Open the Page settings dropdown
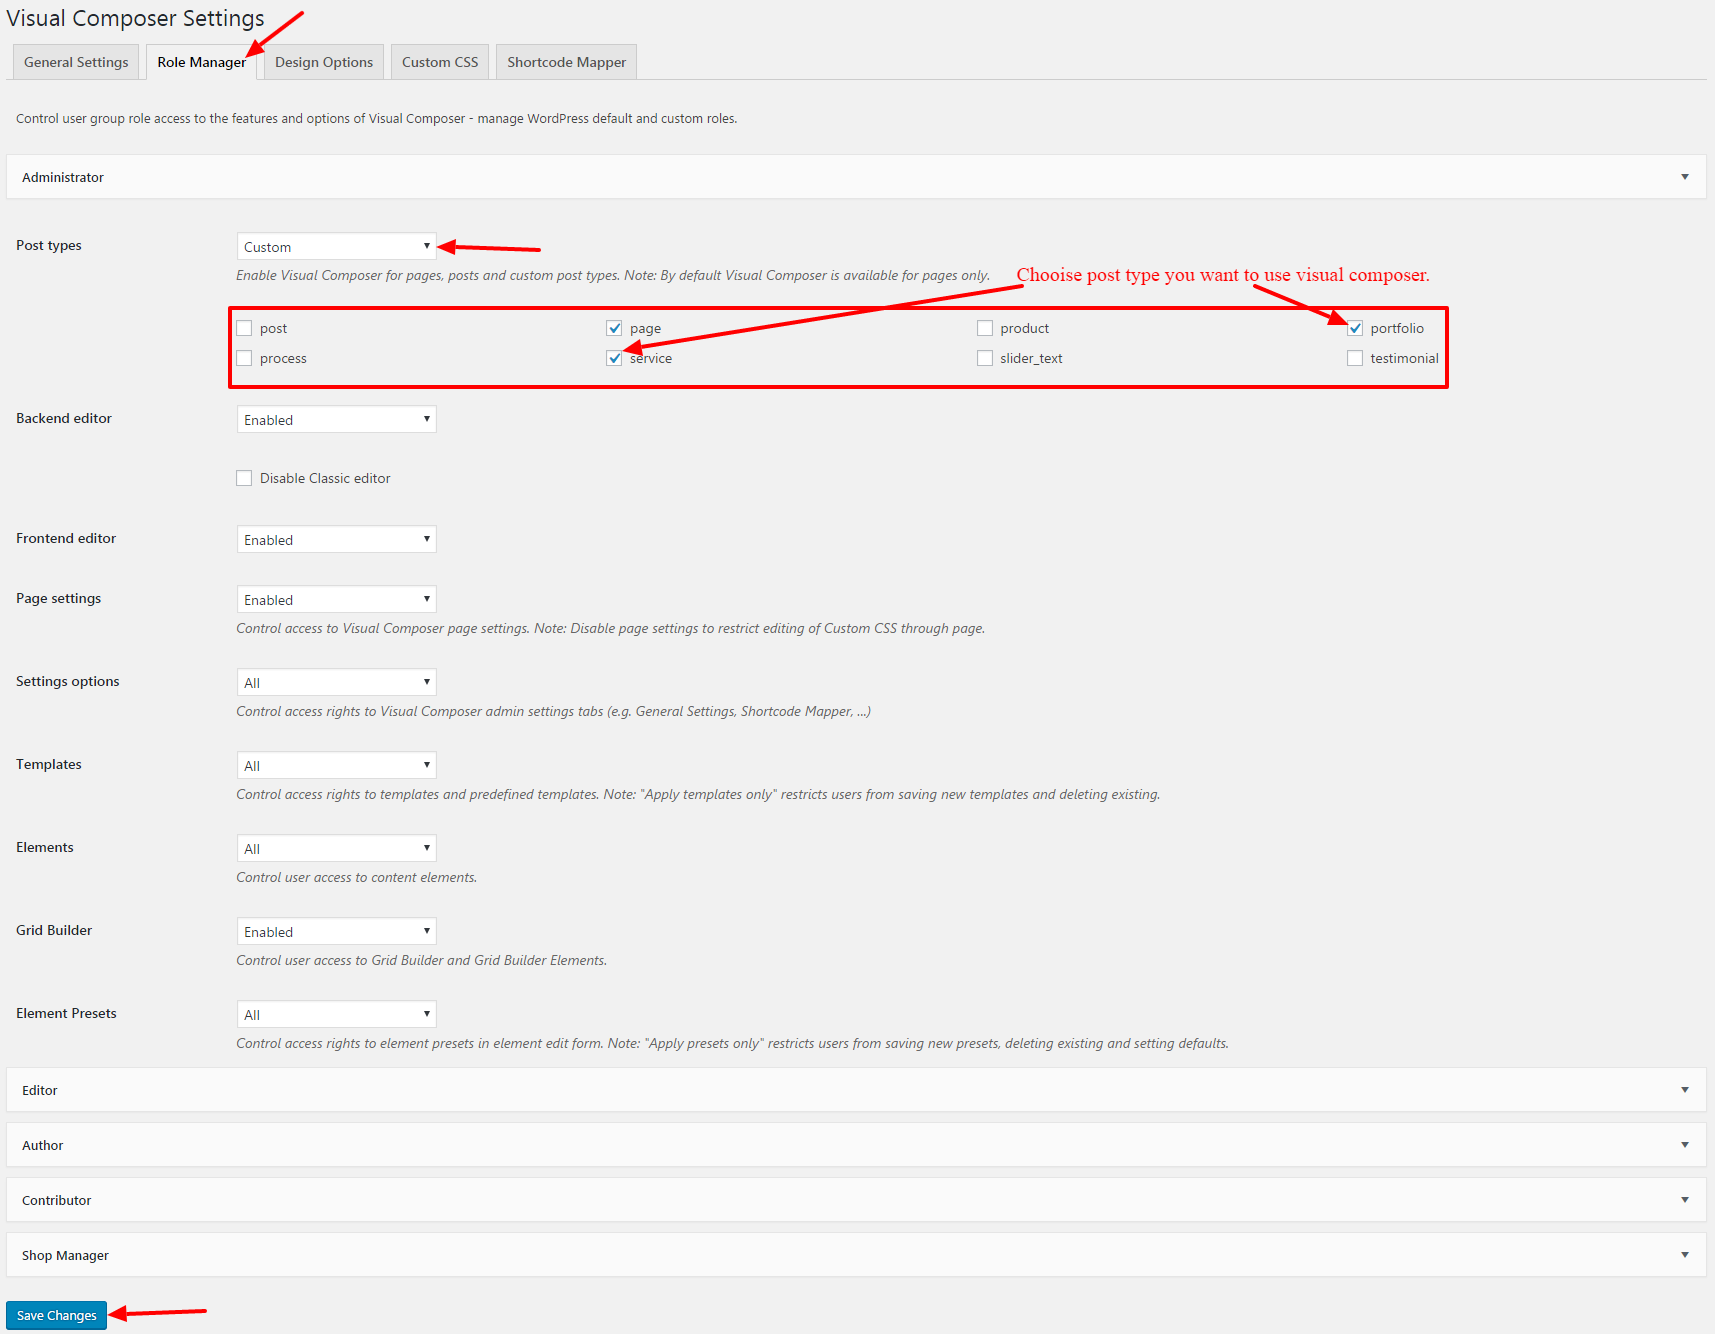This screenshot has width=1715, height=1334. point(336,599)
